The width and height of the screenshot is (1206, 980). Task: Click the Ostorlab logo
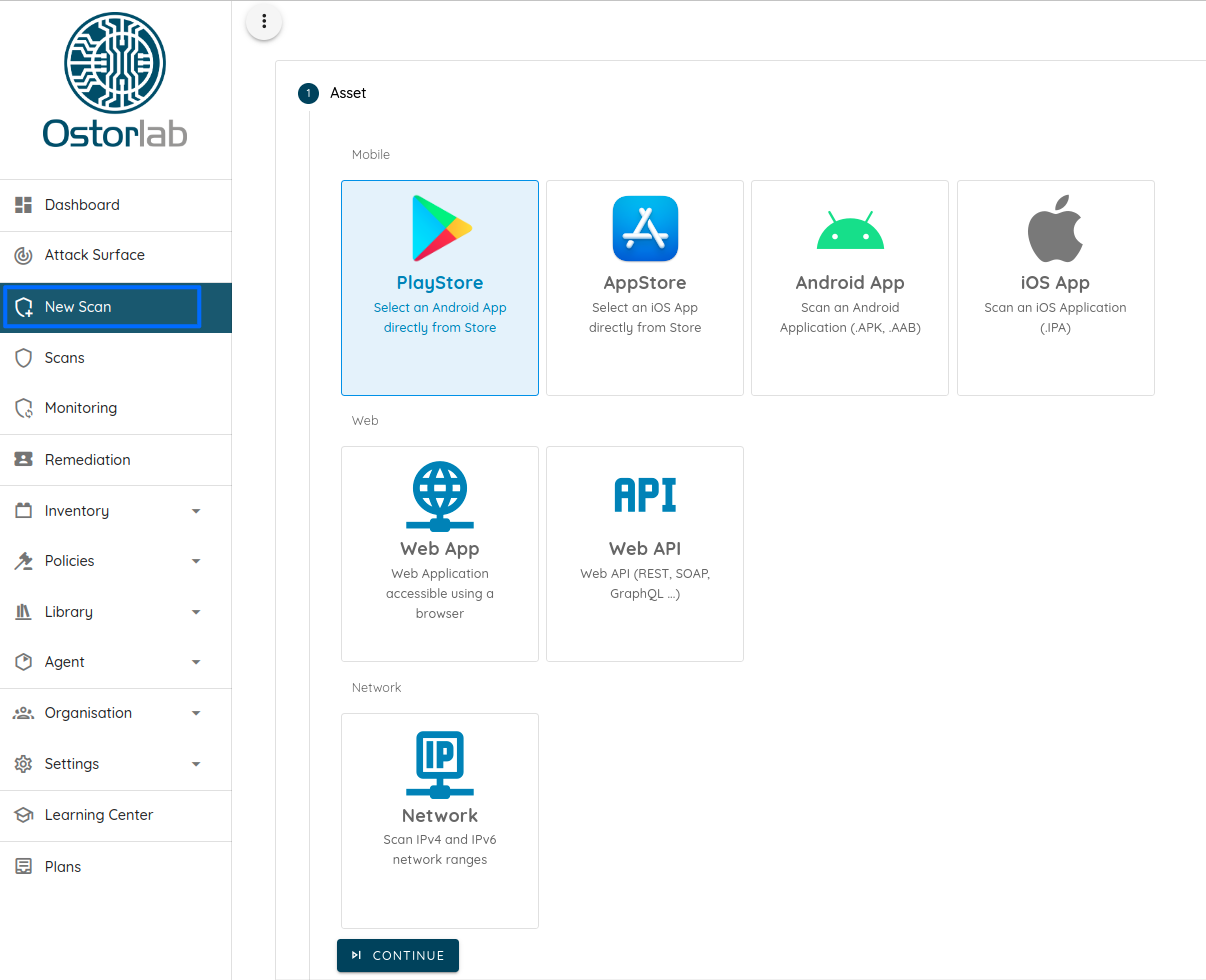(x=115, y=80)
